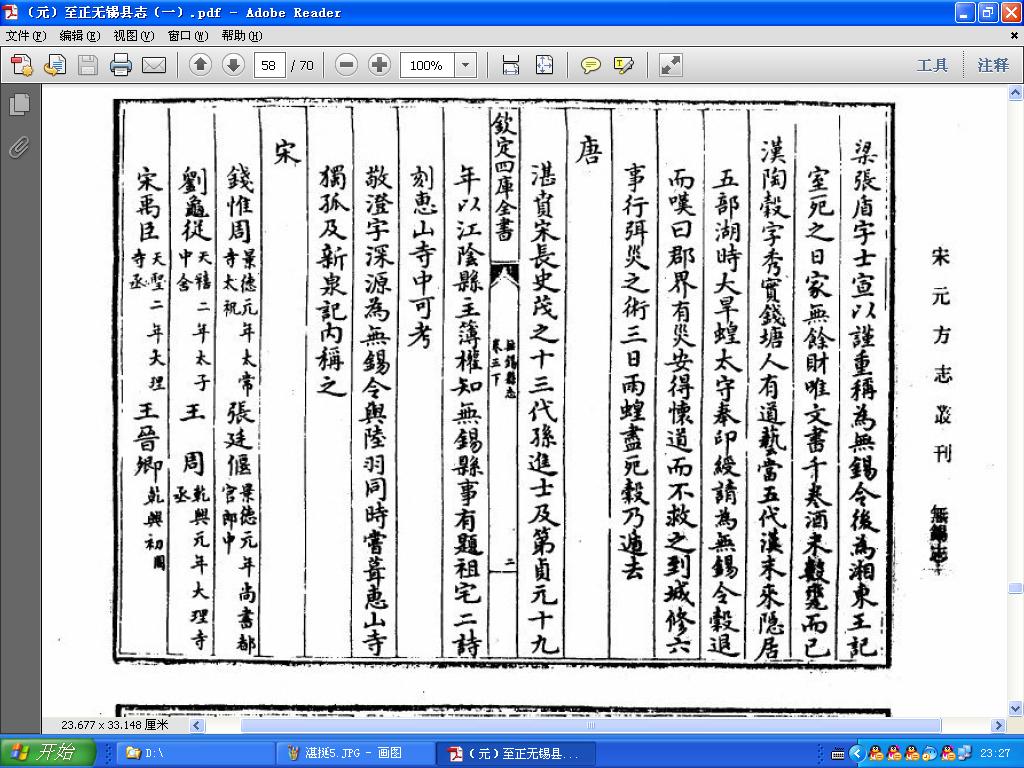Image resolution: width=1024 pixels, height=768 pixels.
Task: Zoom out with the minus button
Action: [346, 65]
